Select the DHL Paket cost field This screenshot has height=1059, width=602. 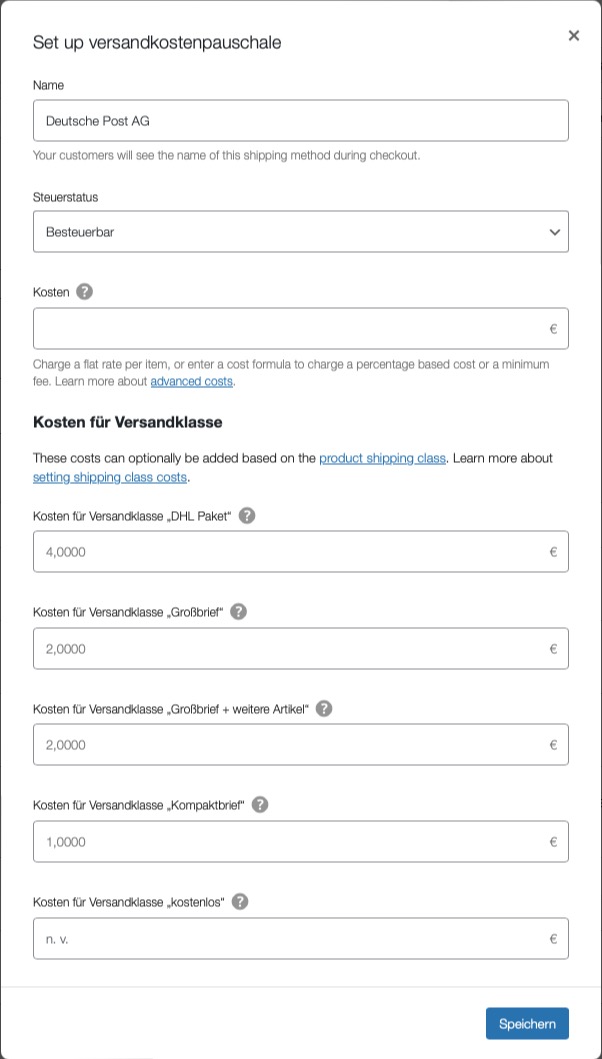tap(301, 552)
